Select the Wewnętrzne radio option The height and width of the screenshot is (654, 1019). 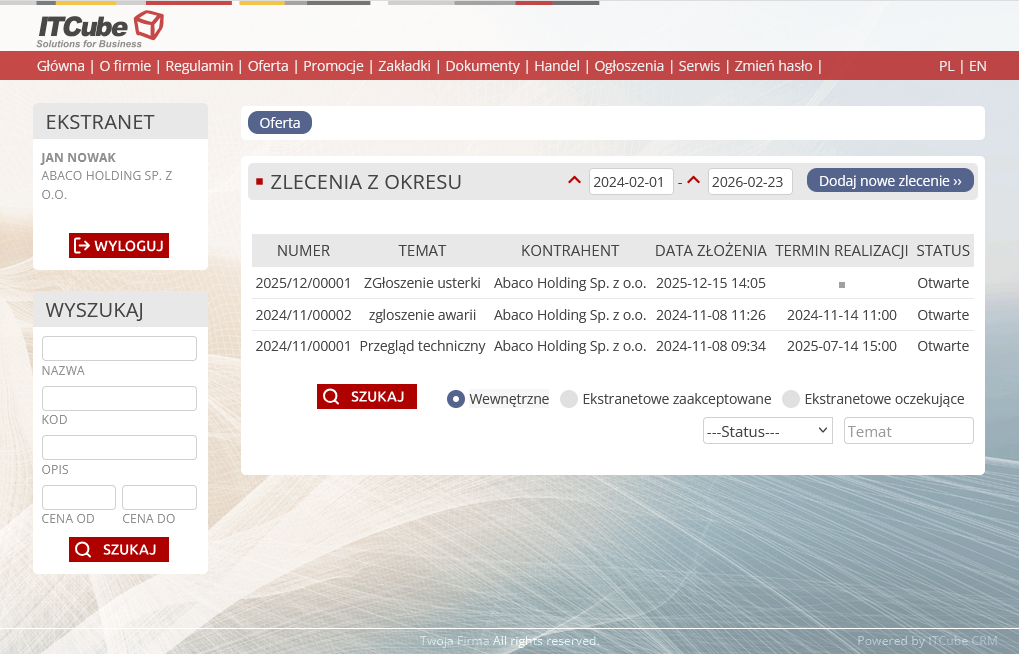coord(456,399)
